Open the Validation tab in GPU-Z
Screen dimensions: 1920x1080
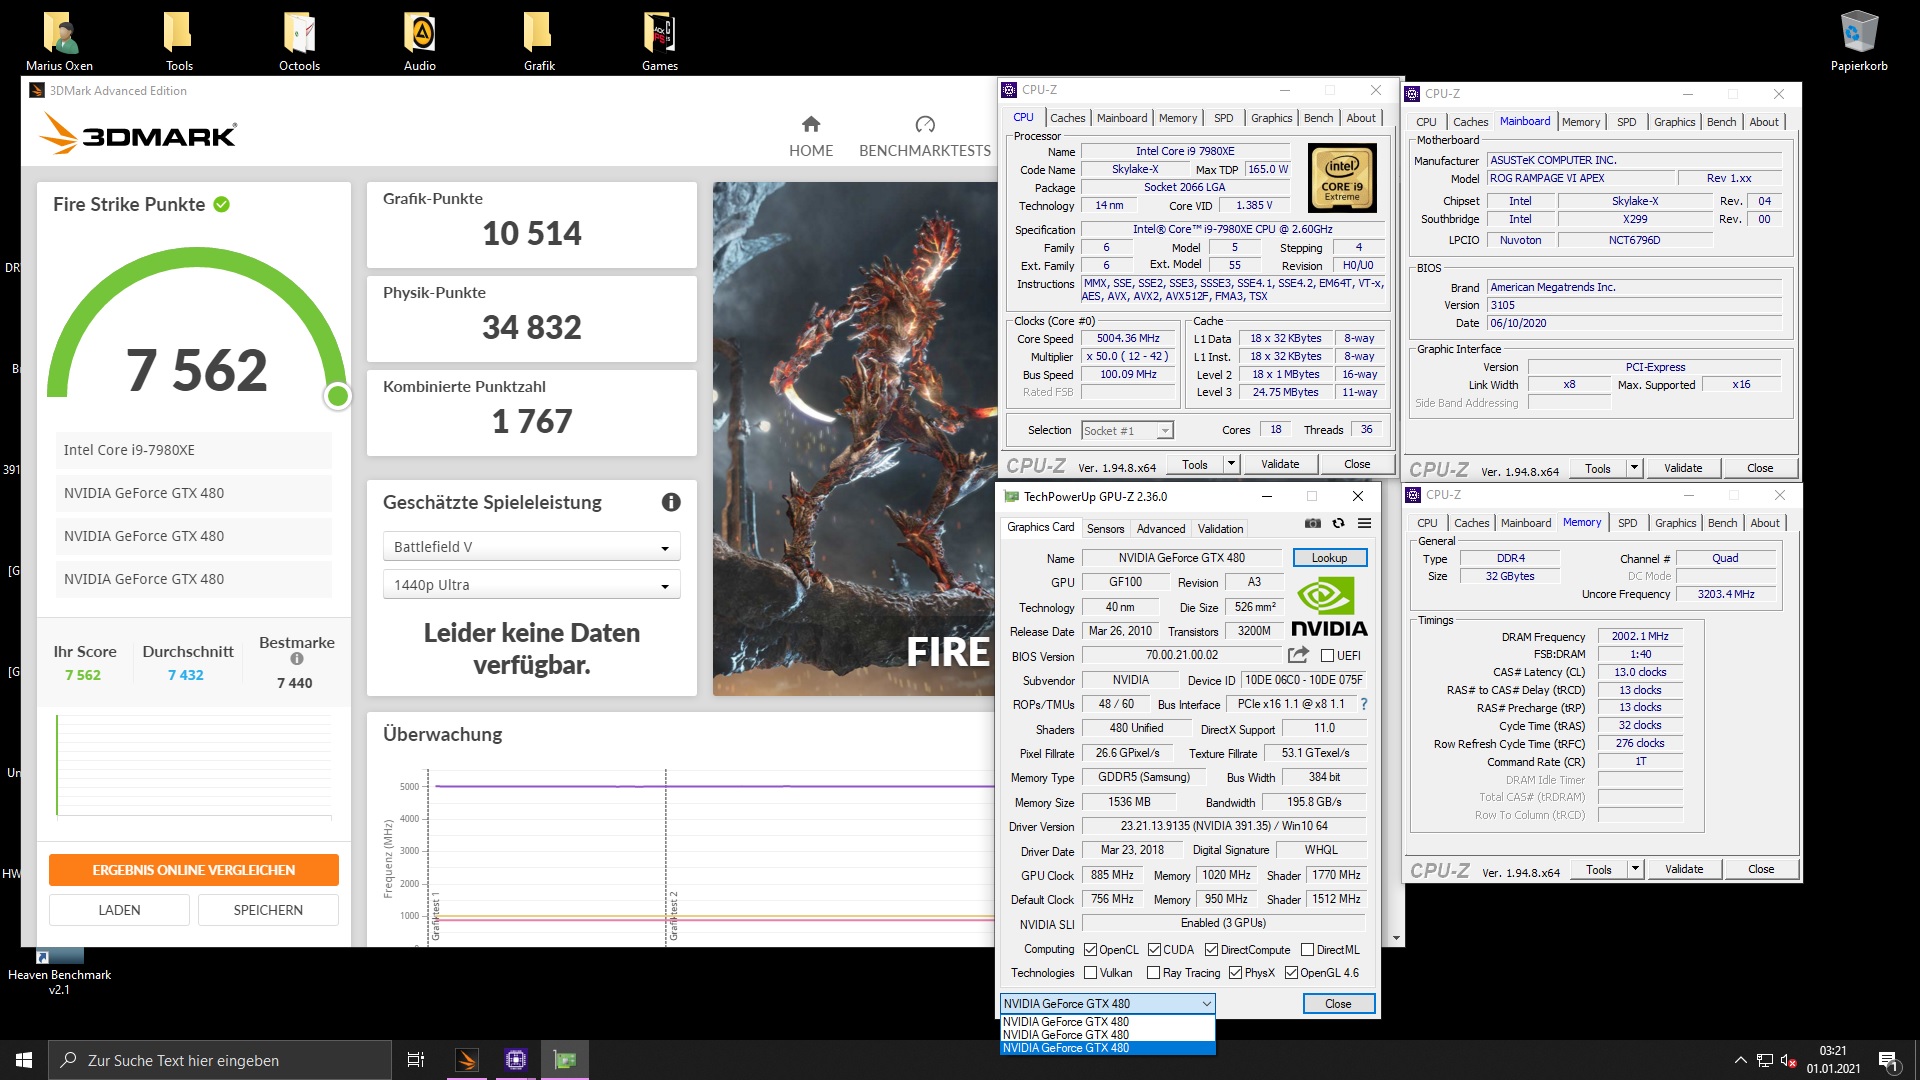point(1220,529)
